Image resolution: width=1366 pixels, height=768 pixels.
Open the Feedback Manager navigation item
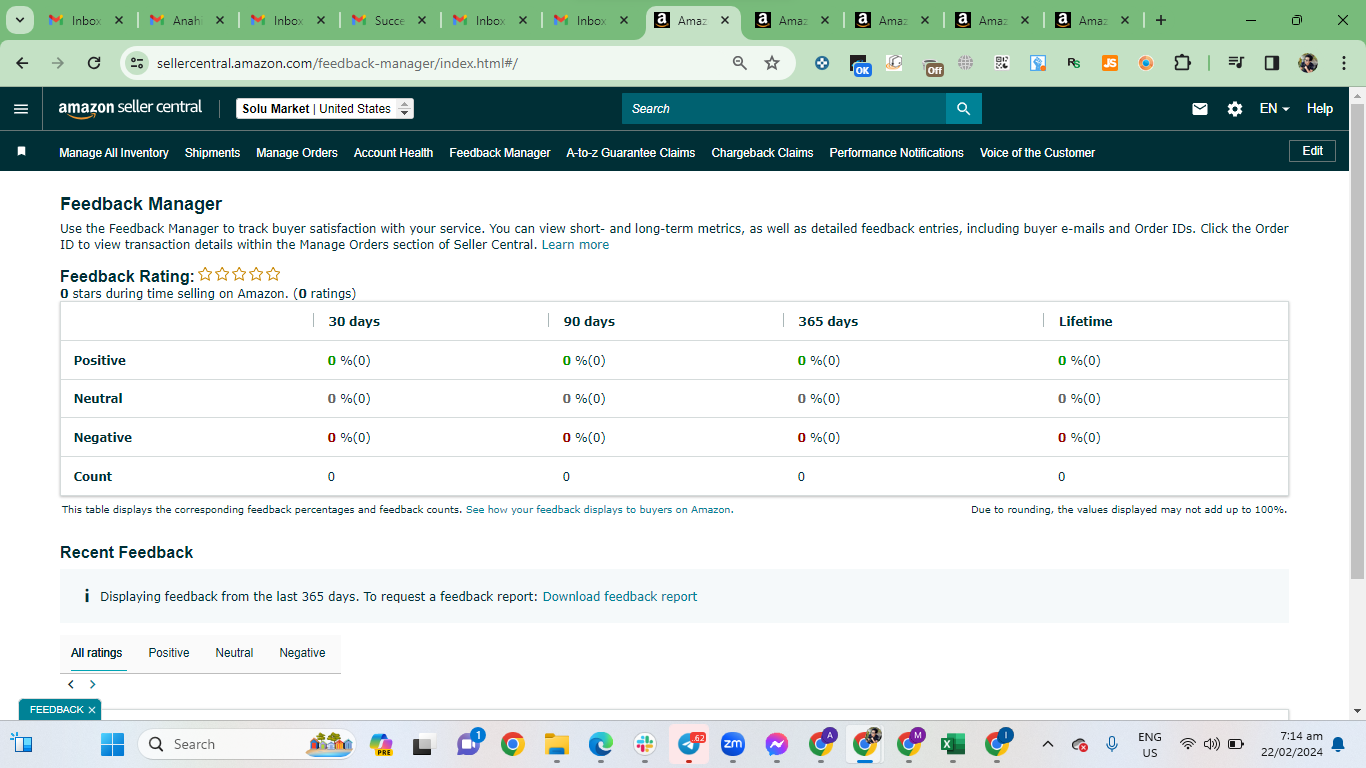(500, 153)
